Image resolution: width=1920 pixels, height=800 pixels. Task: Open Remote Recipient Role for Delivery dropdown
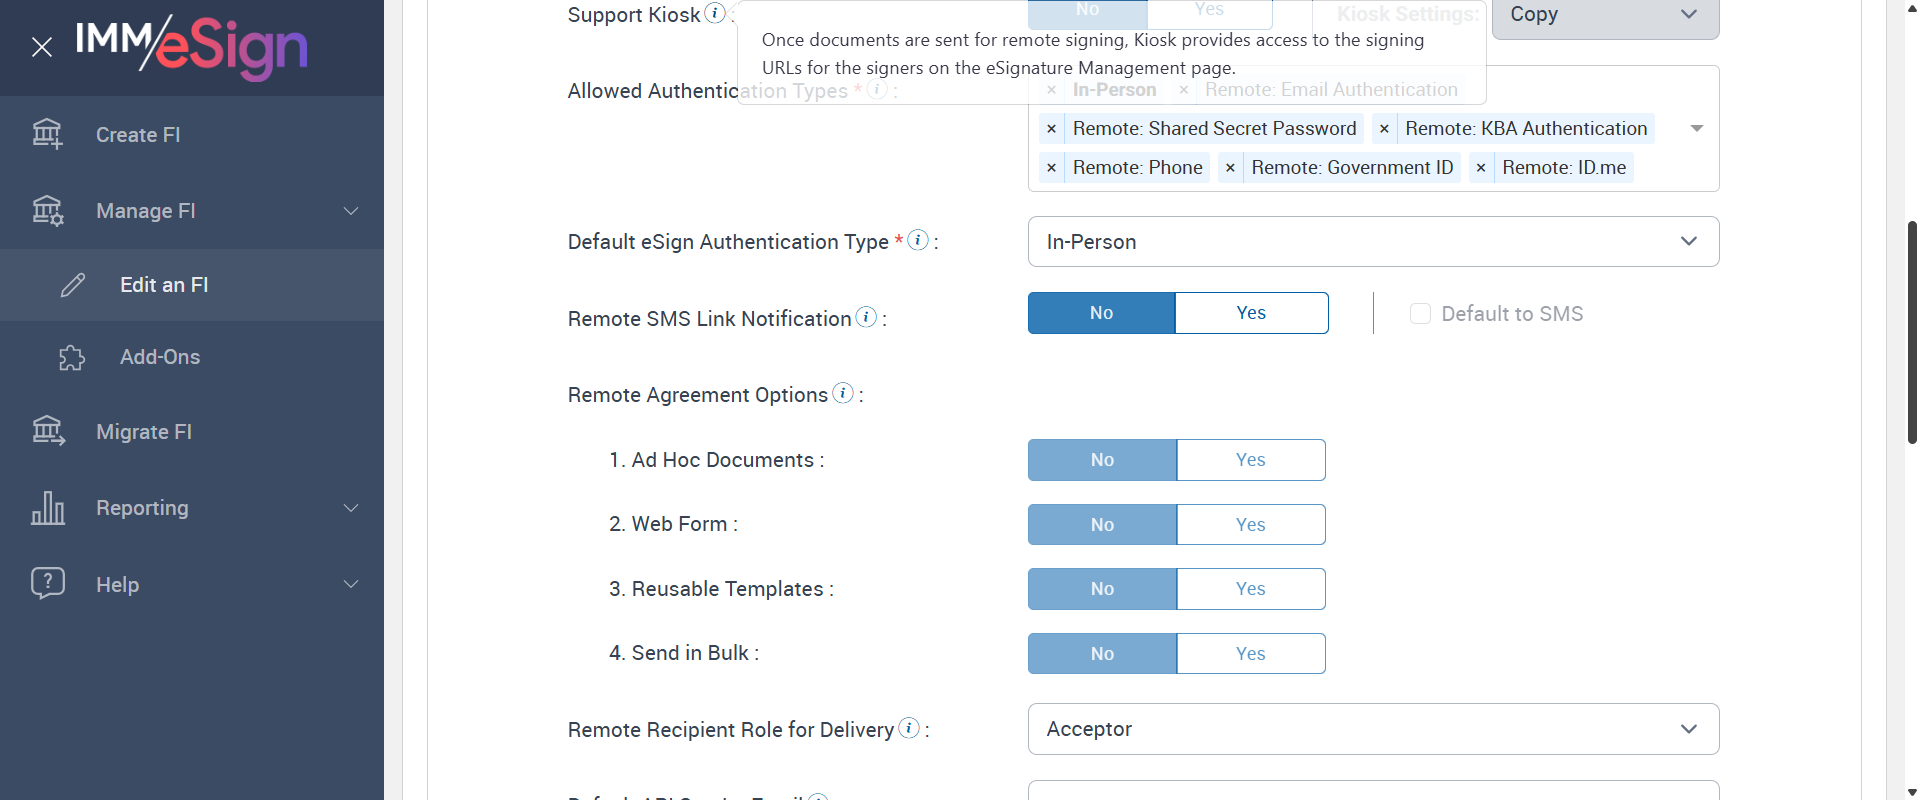pos(1373,729)
